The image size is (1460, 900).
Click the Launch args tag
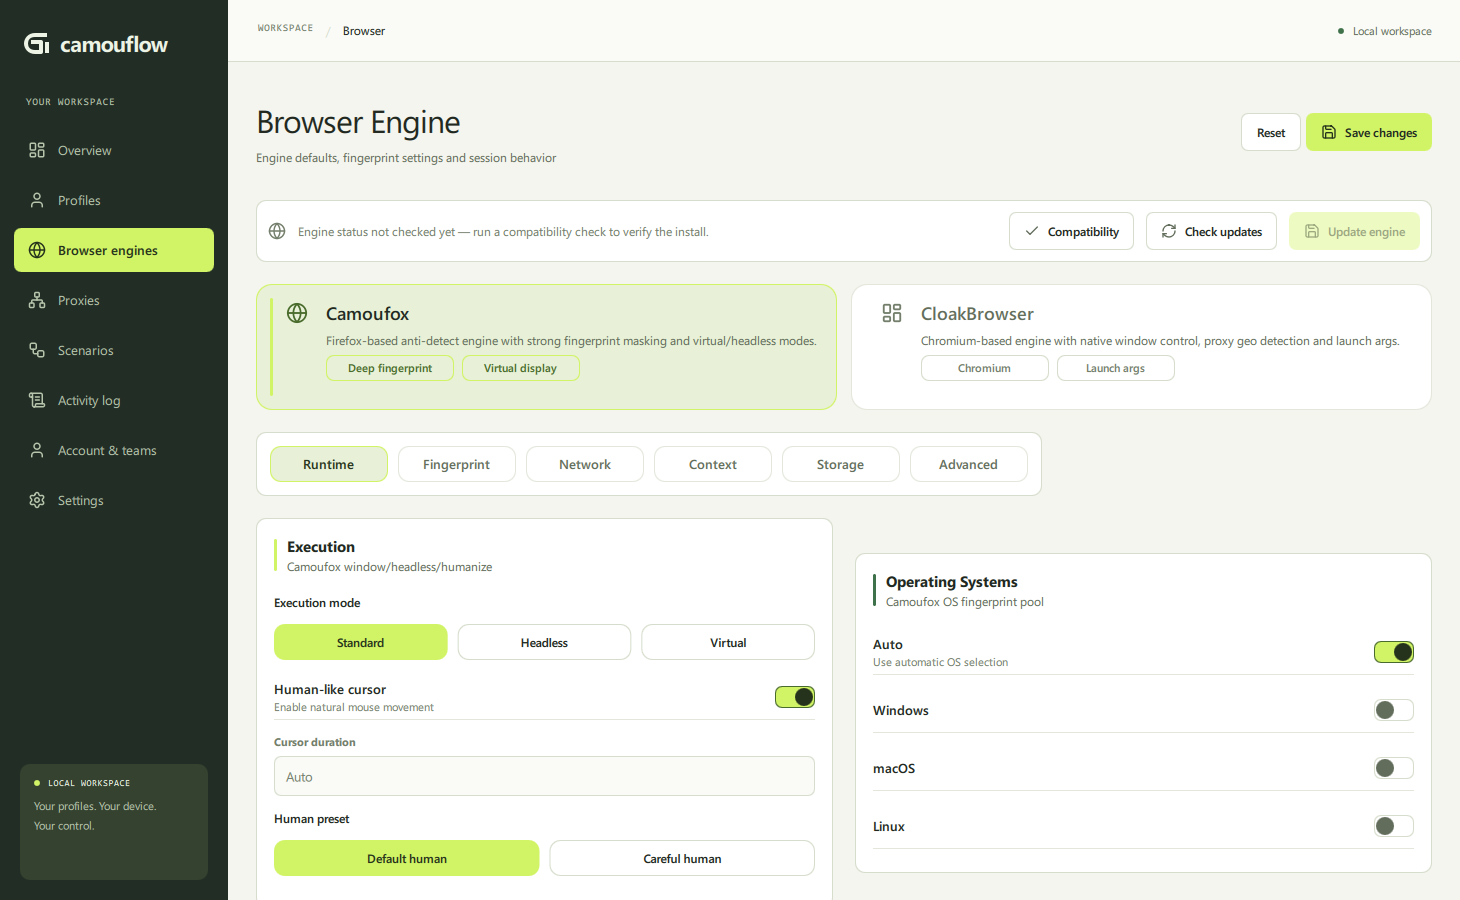[x=1116, y=368]
